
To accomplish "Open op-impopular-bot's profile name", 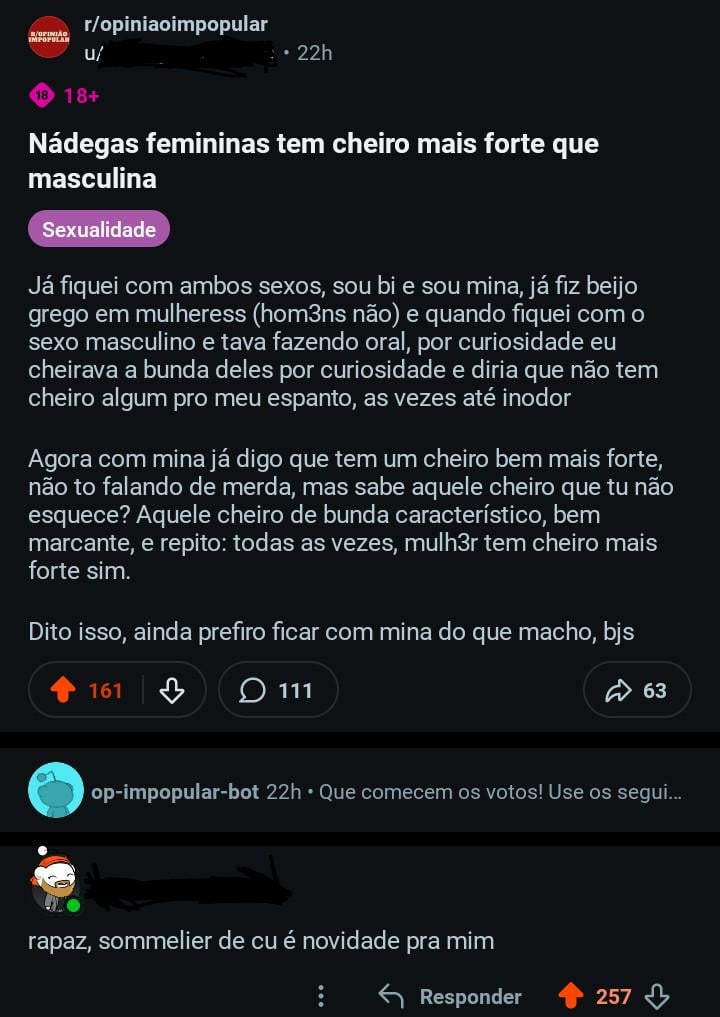I will tap(174, 792).
